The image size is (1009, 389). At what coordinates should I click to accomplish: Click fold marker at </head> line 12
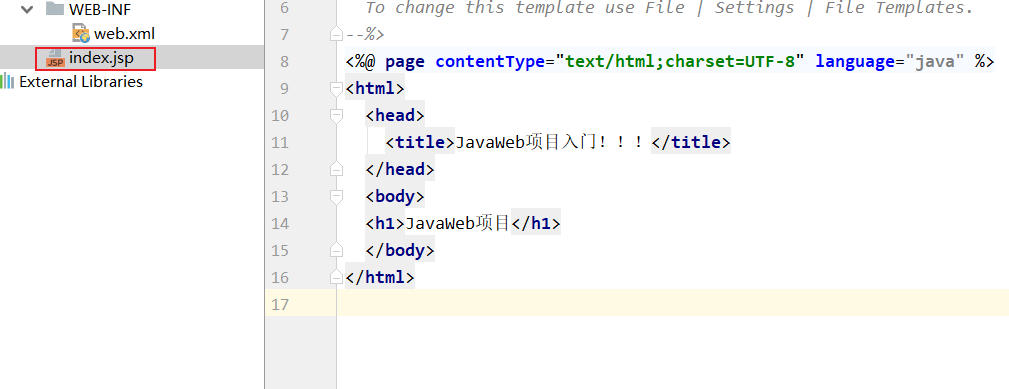336,170
